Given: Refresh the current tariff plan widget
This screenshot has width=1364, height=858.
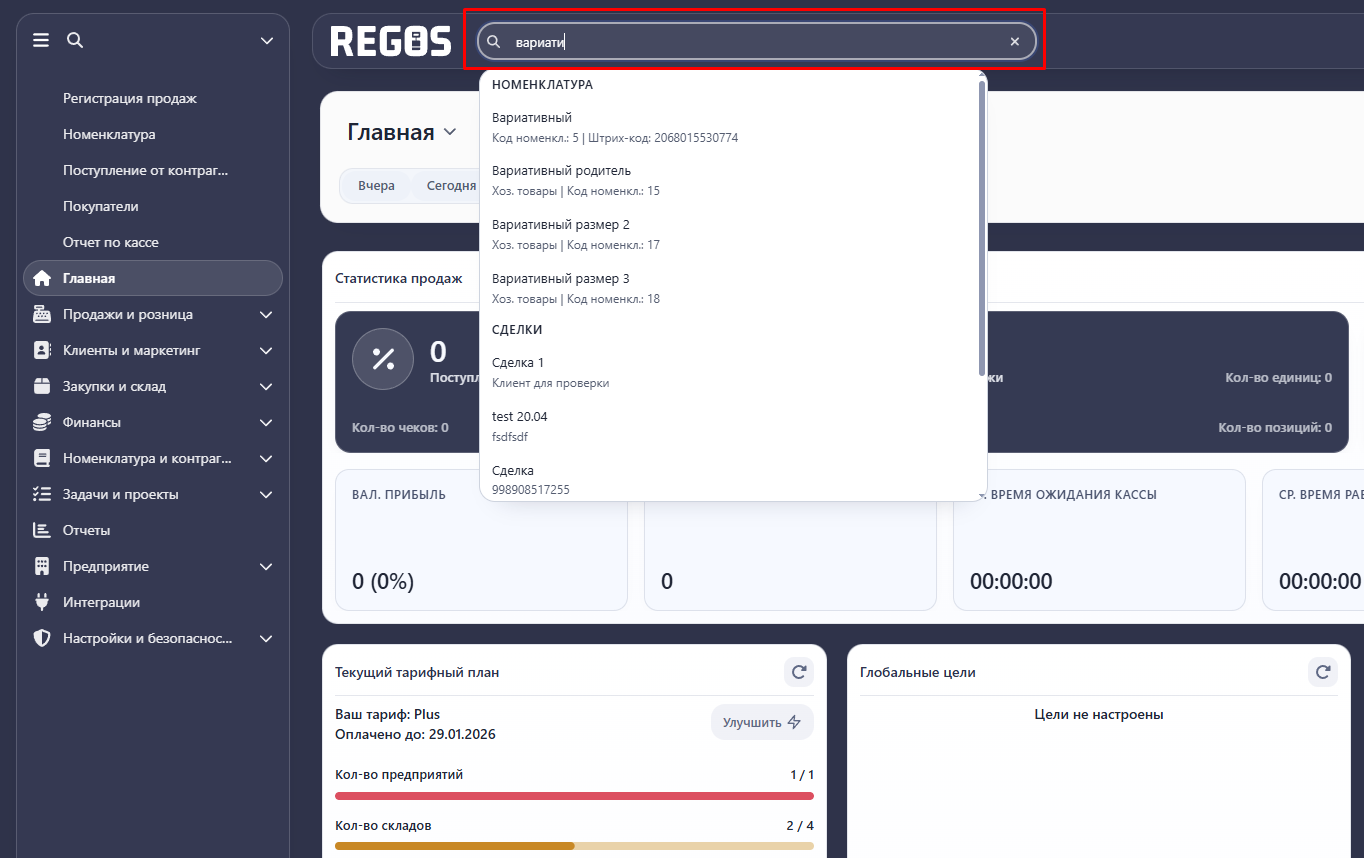Looking at the screenshot, I should click(x=798, y=672).
